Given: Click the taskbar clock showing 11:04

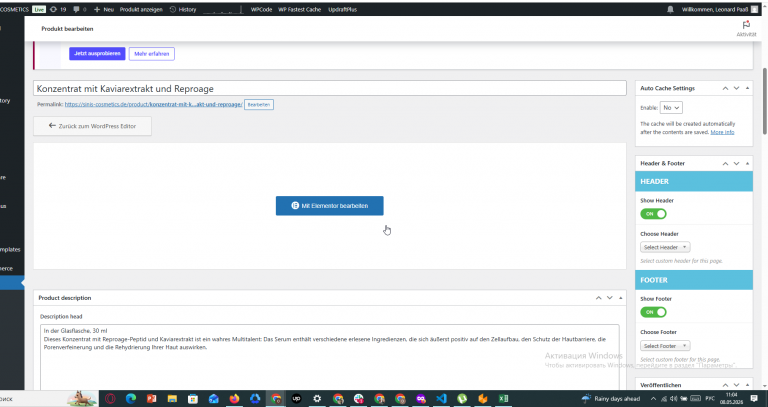Looking at the screenshot, I should click(x=731, y=398).
